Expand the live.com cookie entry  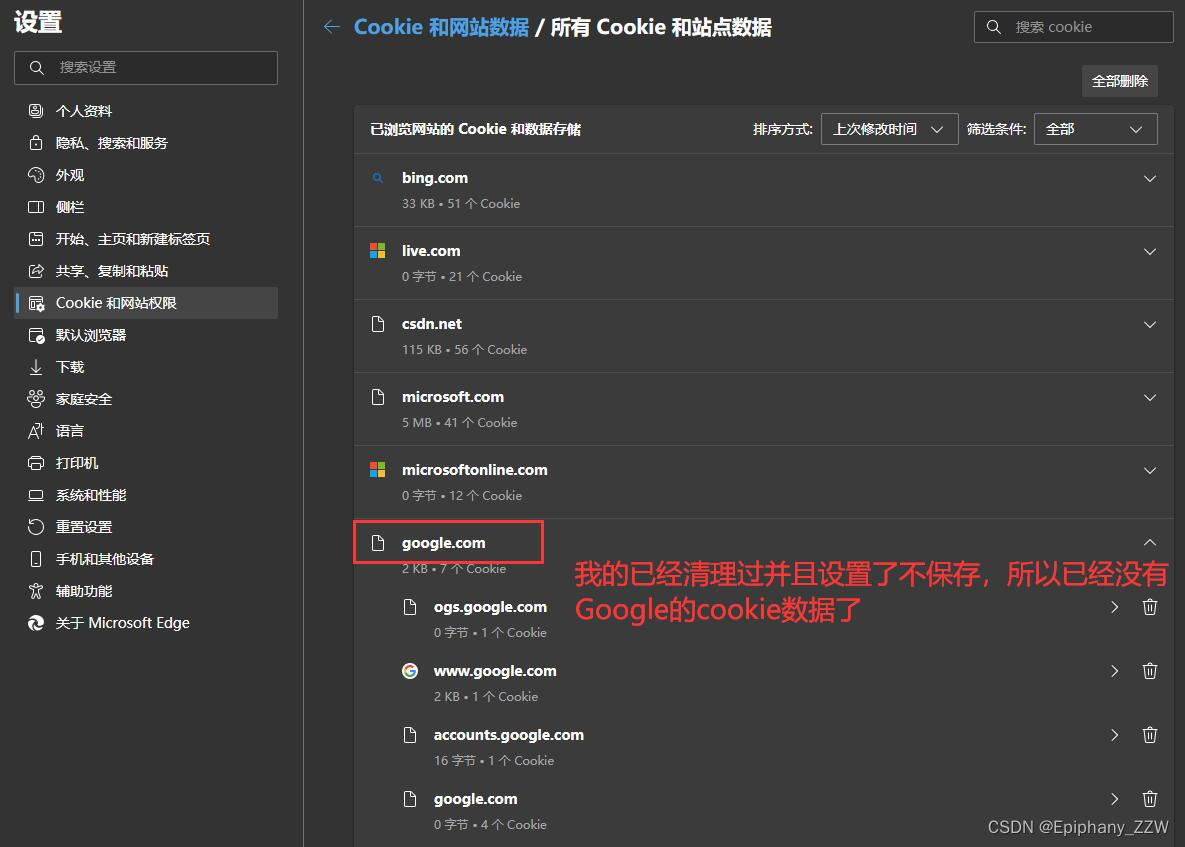1149,252
